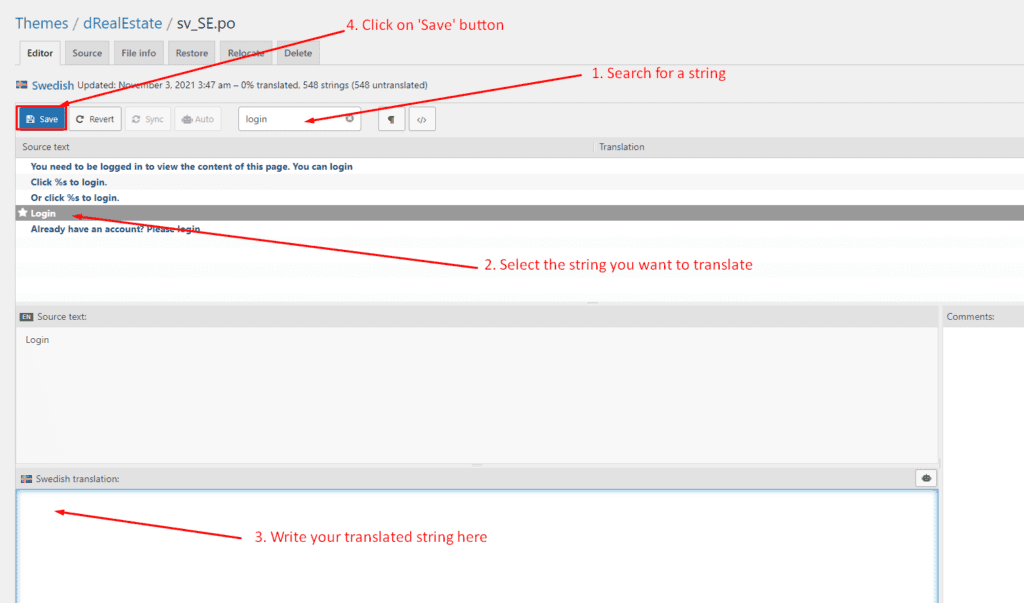Screen dimensions: 1024x603
Task: Open the File info tab
Action: (x=138, y=53)
